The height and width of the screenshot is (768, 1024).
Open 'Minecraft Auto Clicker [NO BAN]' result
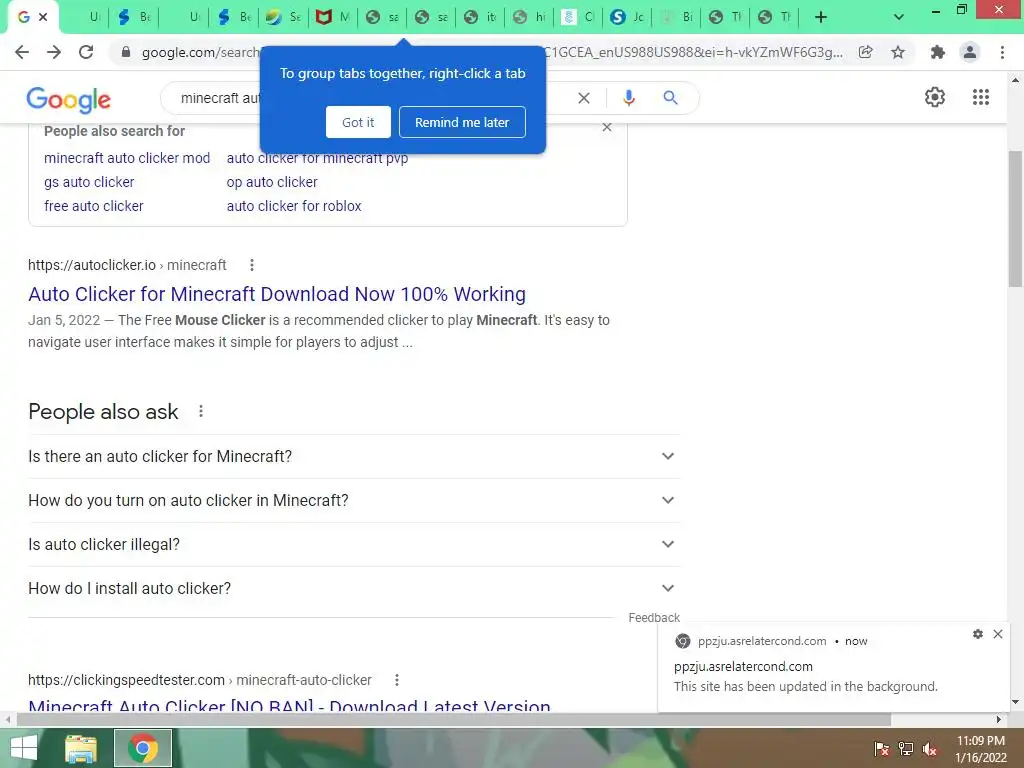(289, 705)
